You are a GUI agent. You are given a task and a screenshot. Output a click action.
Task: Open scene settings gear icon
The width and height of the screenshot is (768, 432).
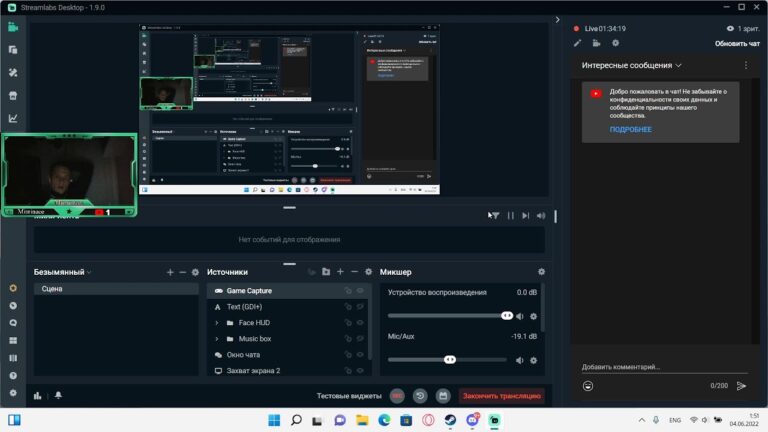[x=195, y=272]
